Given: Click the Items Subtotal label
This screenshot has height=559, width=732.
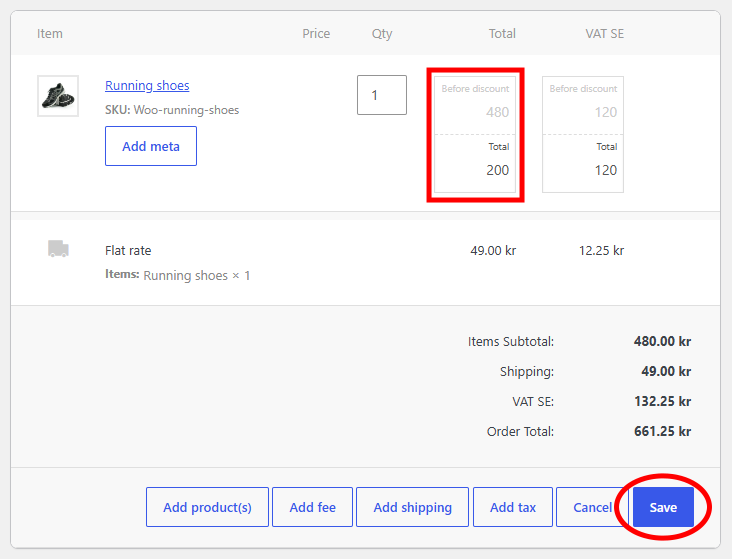Looking at the screenshot, I should [511, 341].
